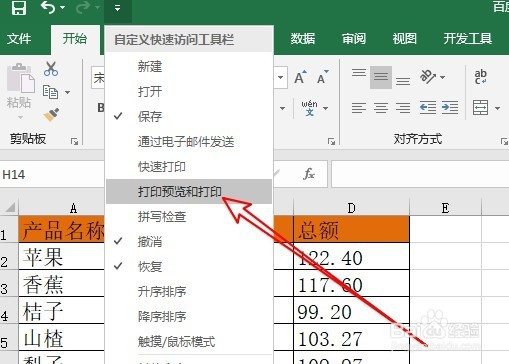
Task: Uncheck 恢复 in the toolbar menu
Action: point(189,266)
